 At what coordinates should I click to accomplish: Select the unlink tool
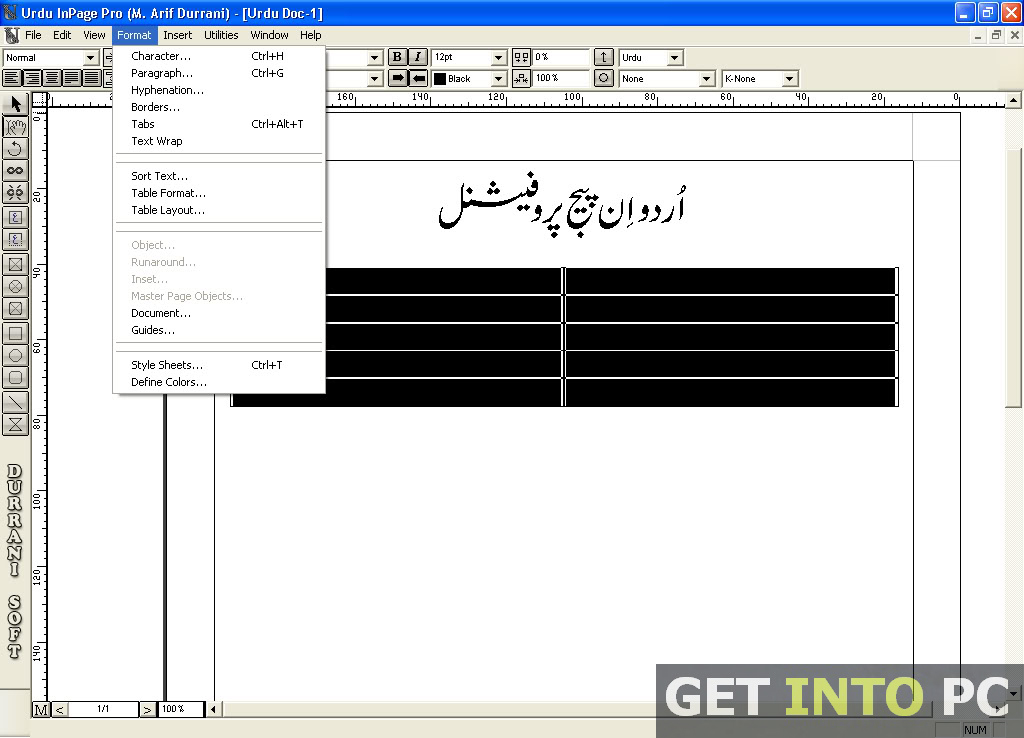[x=16, y=193]
